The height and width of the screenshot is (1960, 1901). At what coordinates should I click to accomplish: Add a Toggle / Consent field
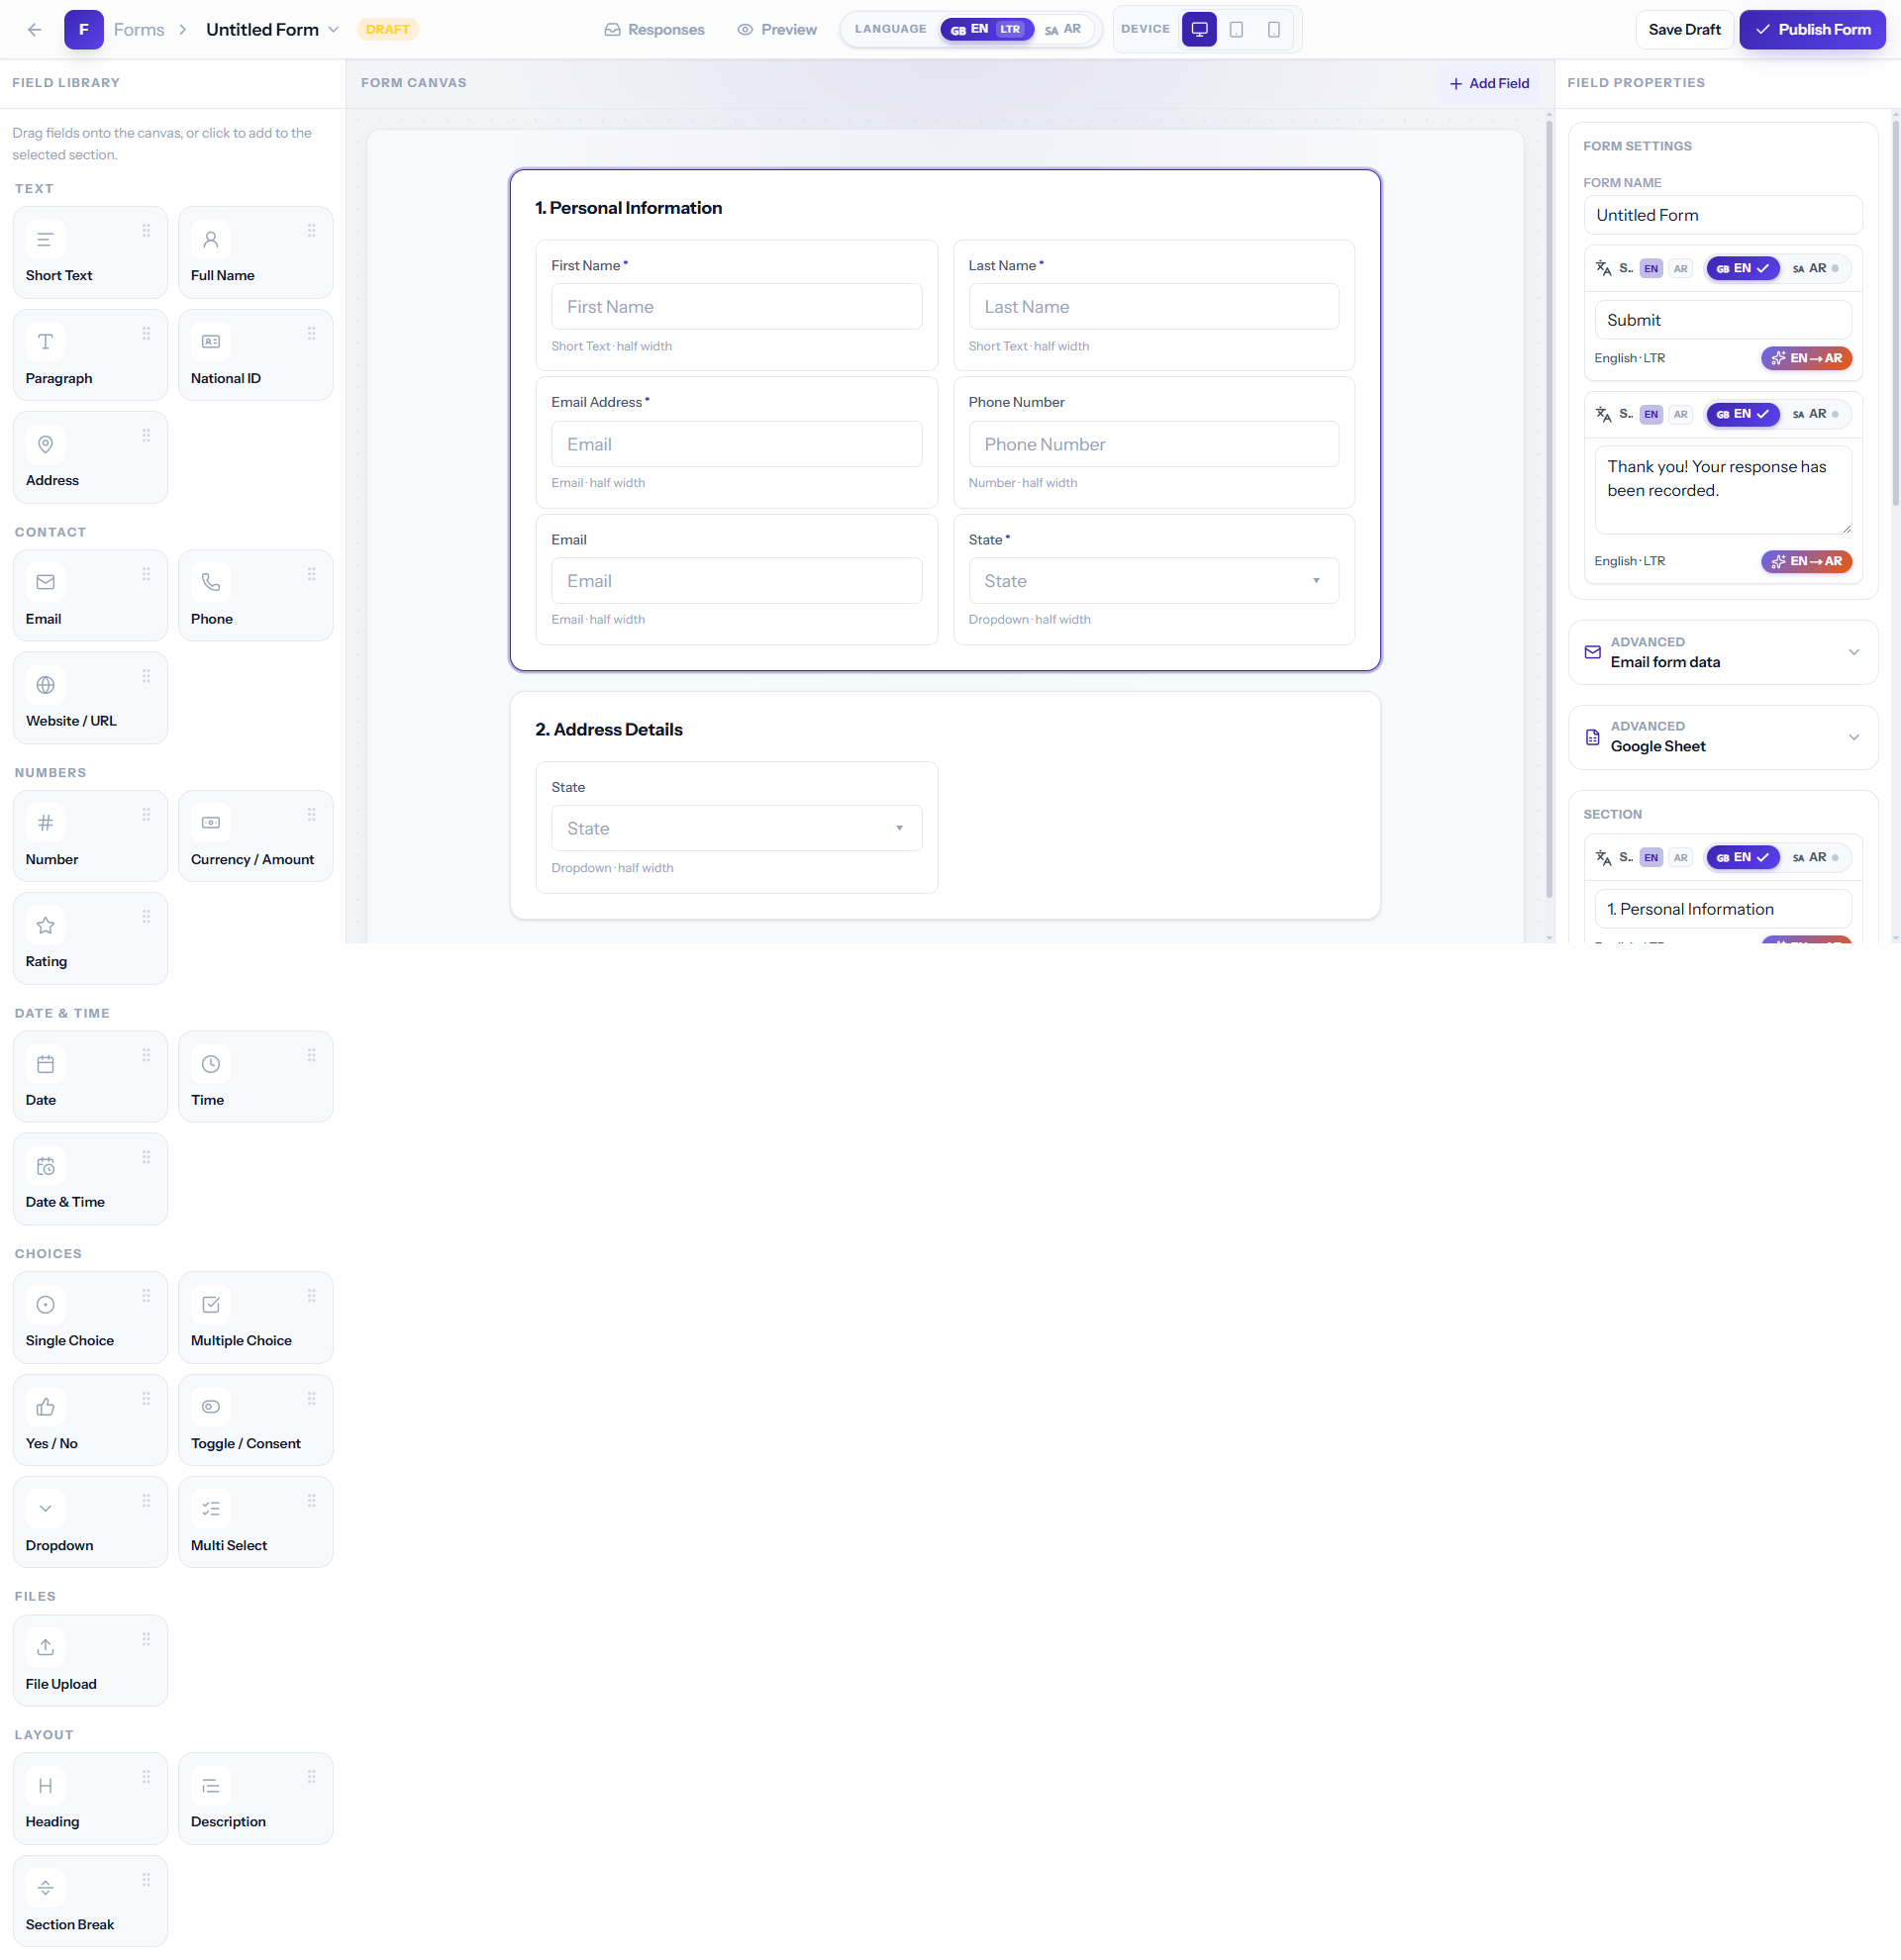(255, 1421)
